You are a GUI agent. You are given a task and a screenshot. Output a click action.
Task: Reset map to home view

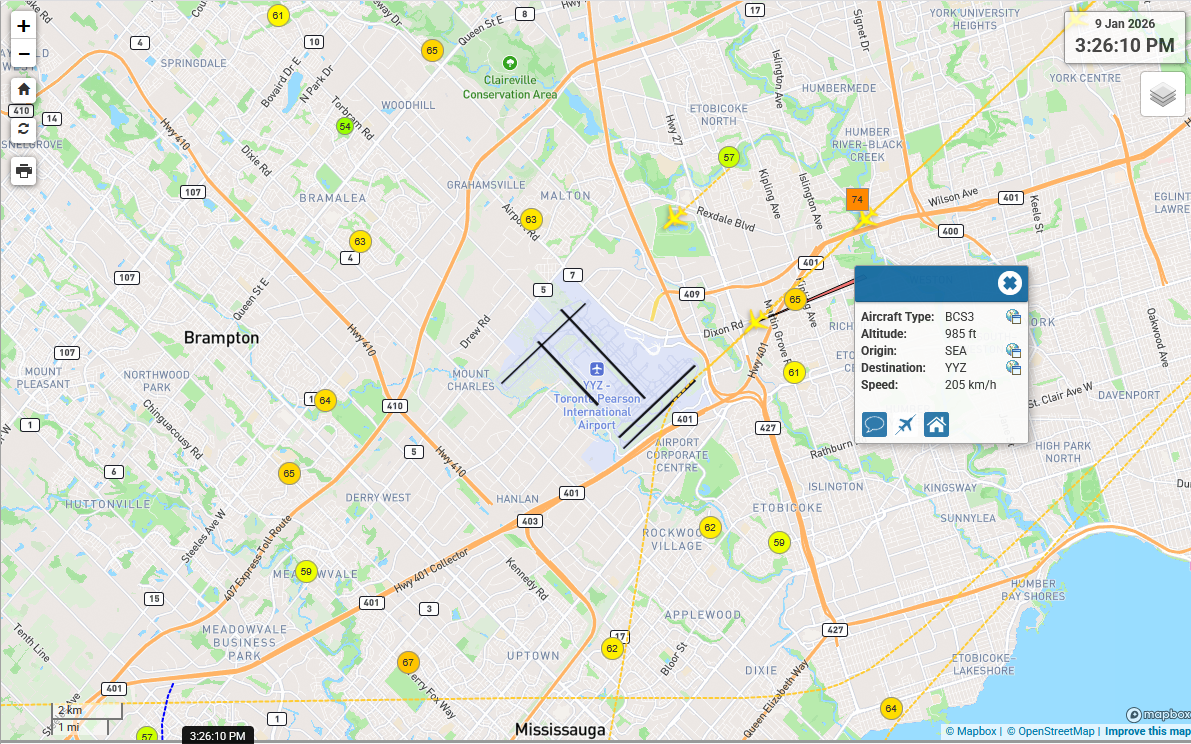pos(24,89)
